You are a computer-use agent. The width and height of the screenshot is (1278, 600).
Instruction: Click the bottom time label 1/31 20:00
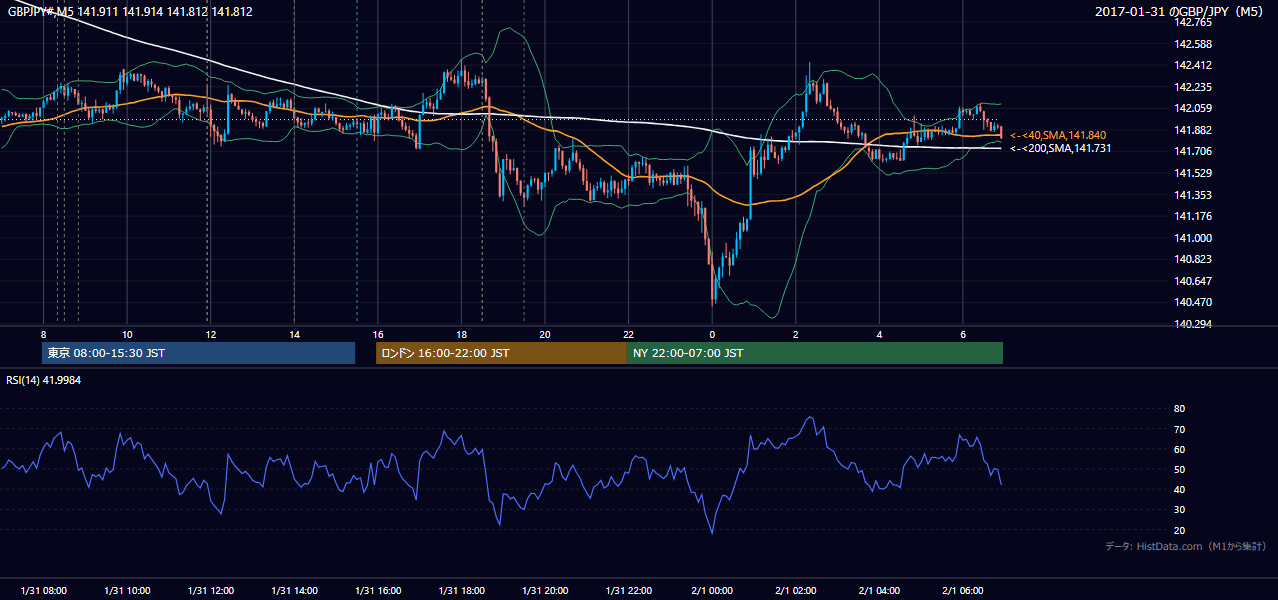coord(545,591)
